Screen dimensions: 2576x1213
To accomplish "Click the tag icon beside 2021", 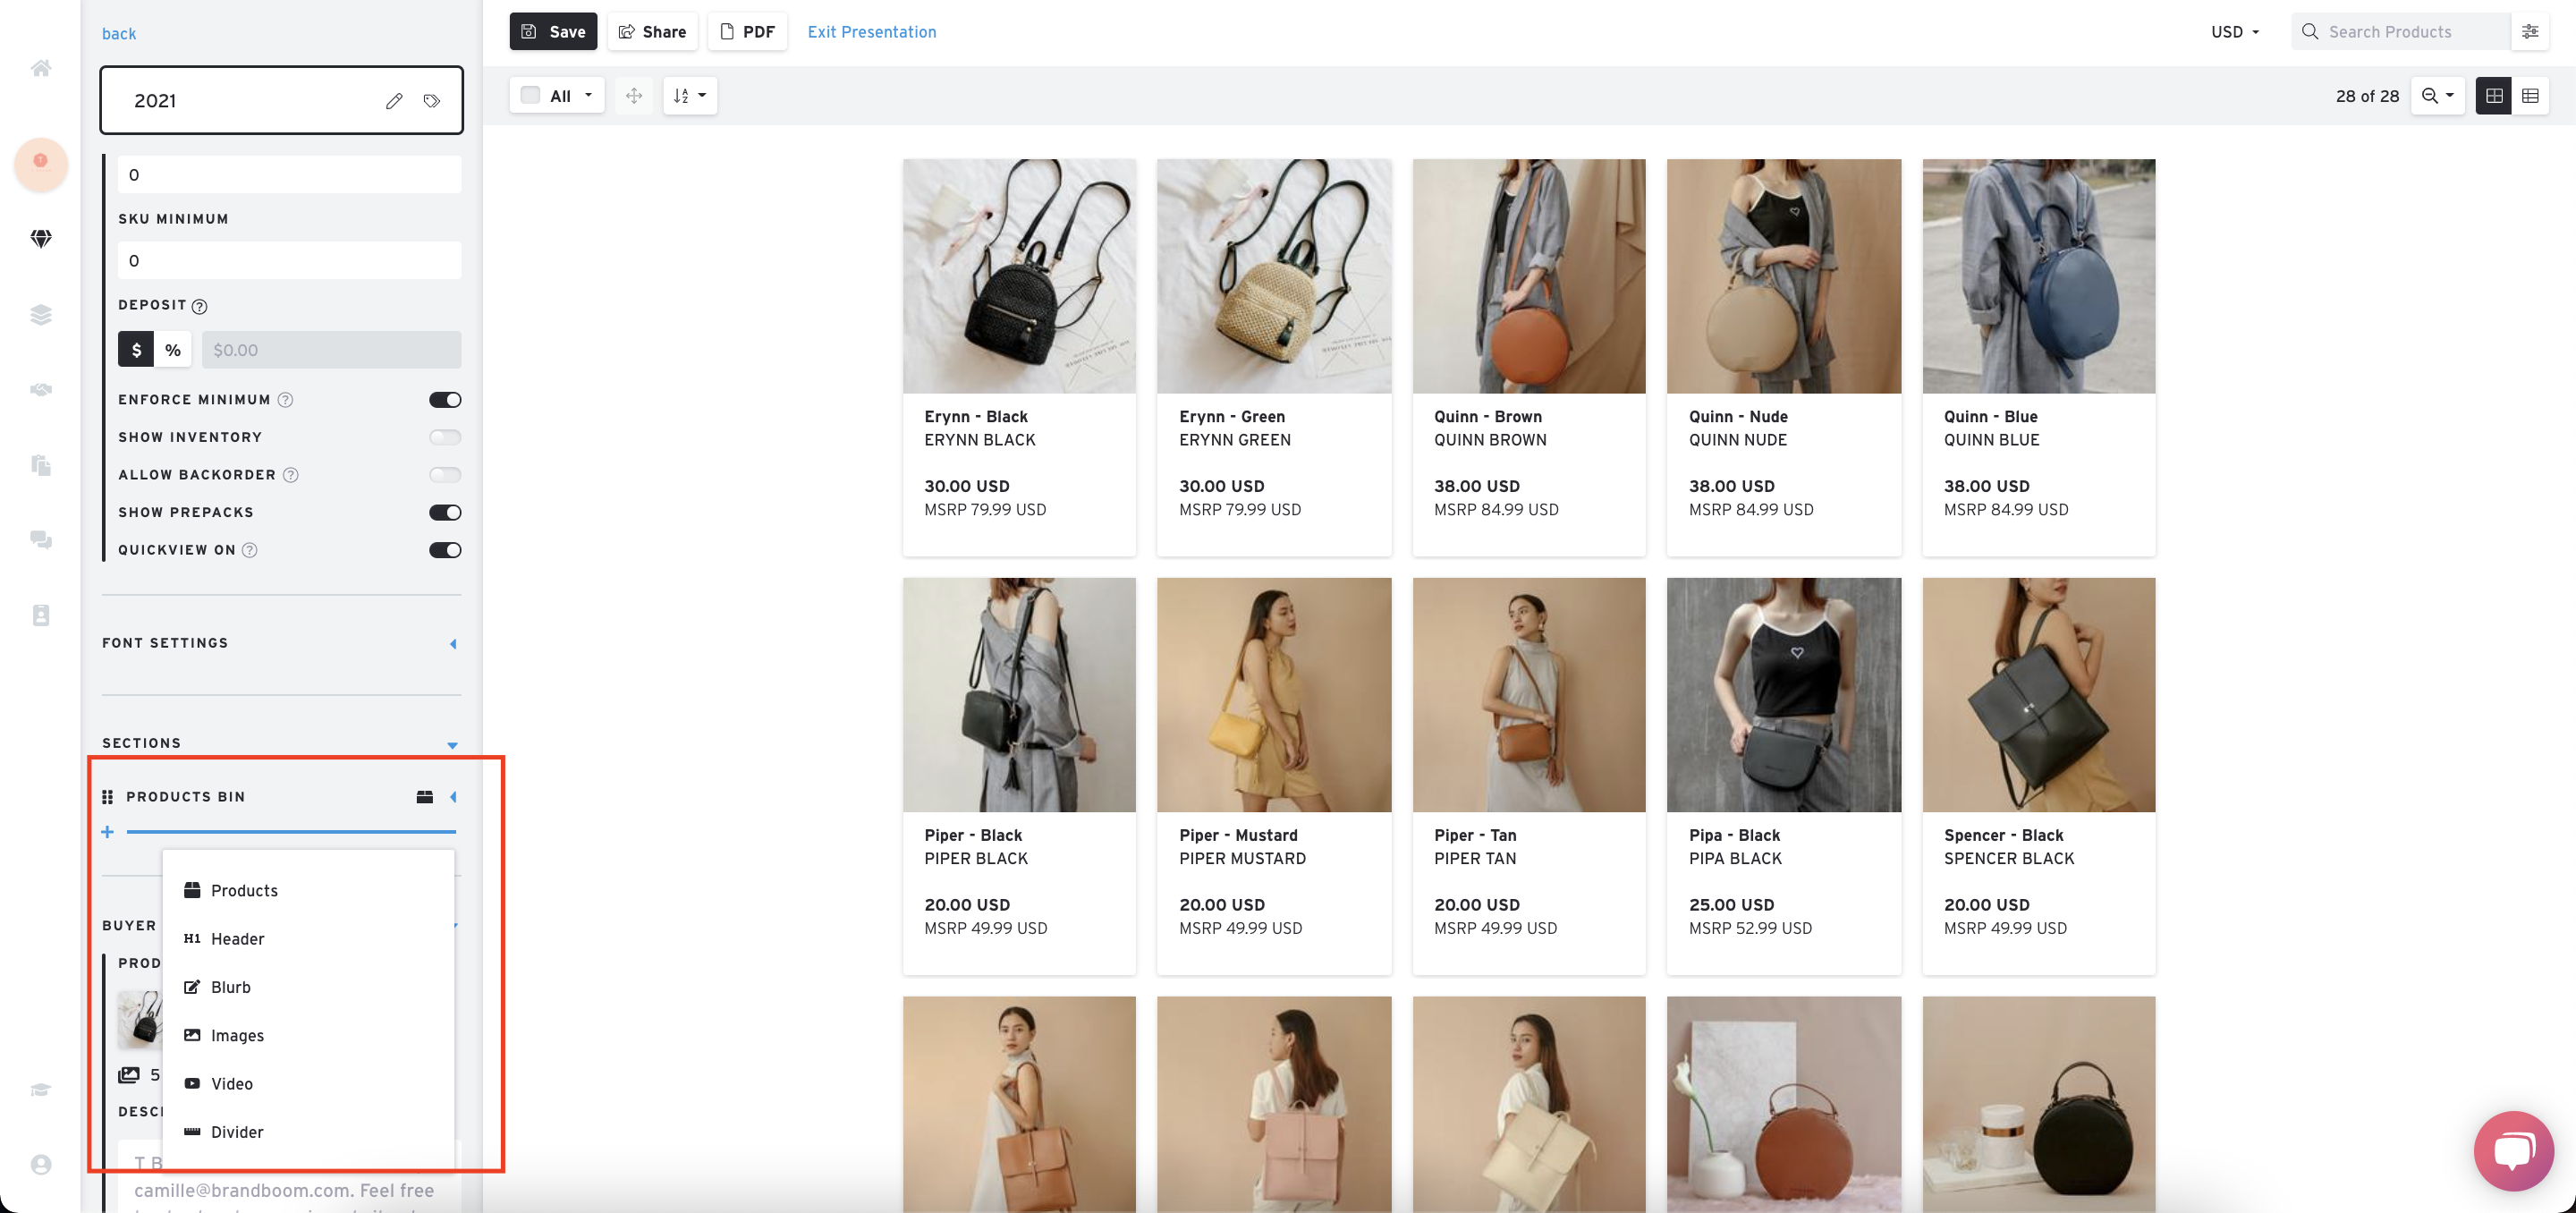I will pyautogui.click(x=432, y=100).
